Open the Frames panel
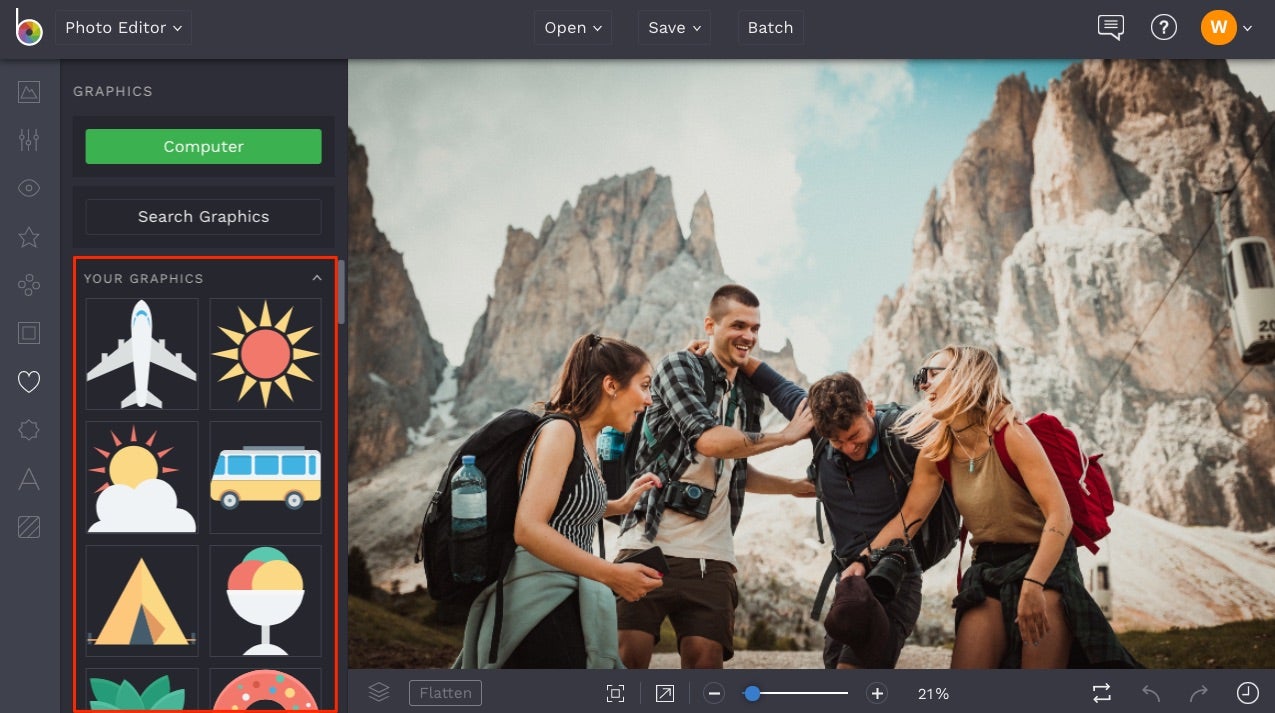Viewport: 1275px width, 713px height. pyautogui.click(x=28, y=333)
